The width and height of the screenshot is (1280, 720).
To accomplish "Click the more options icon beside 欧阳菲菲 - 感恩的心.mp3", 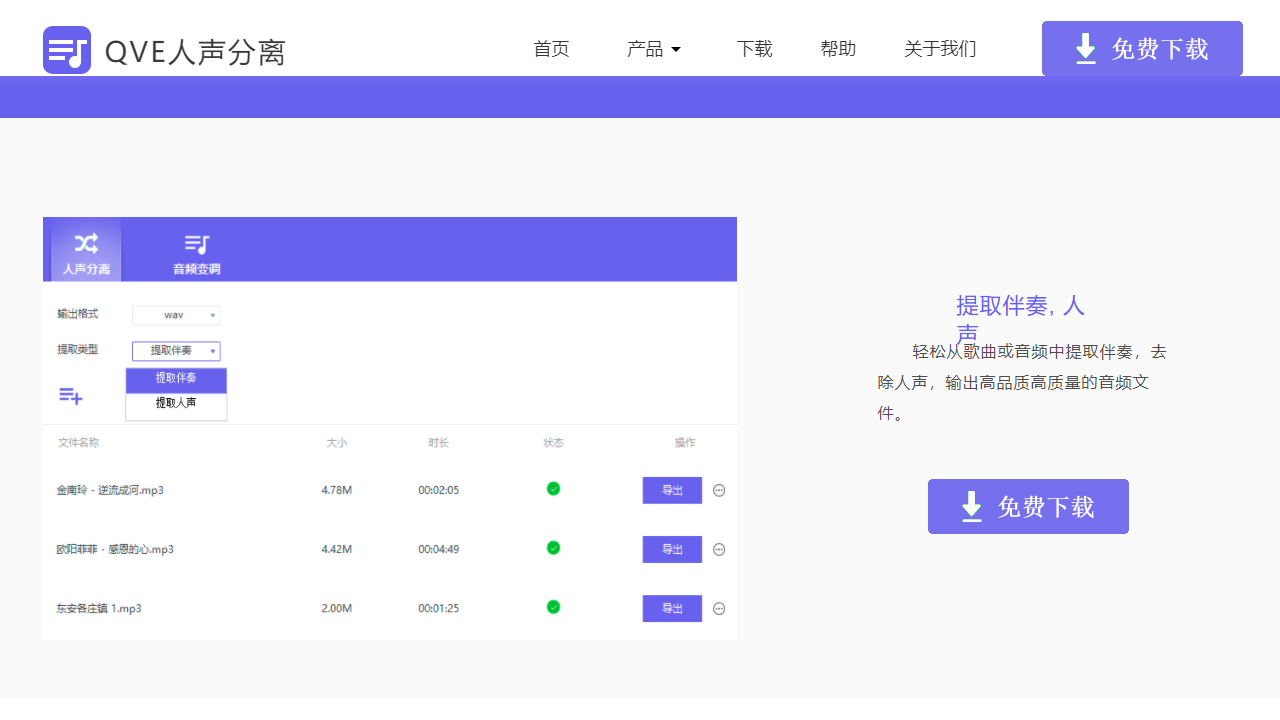I will click(x=719, y=549).
